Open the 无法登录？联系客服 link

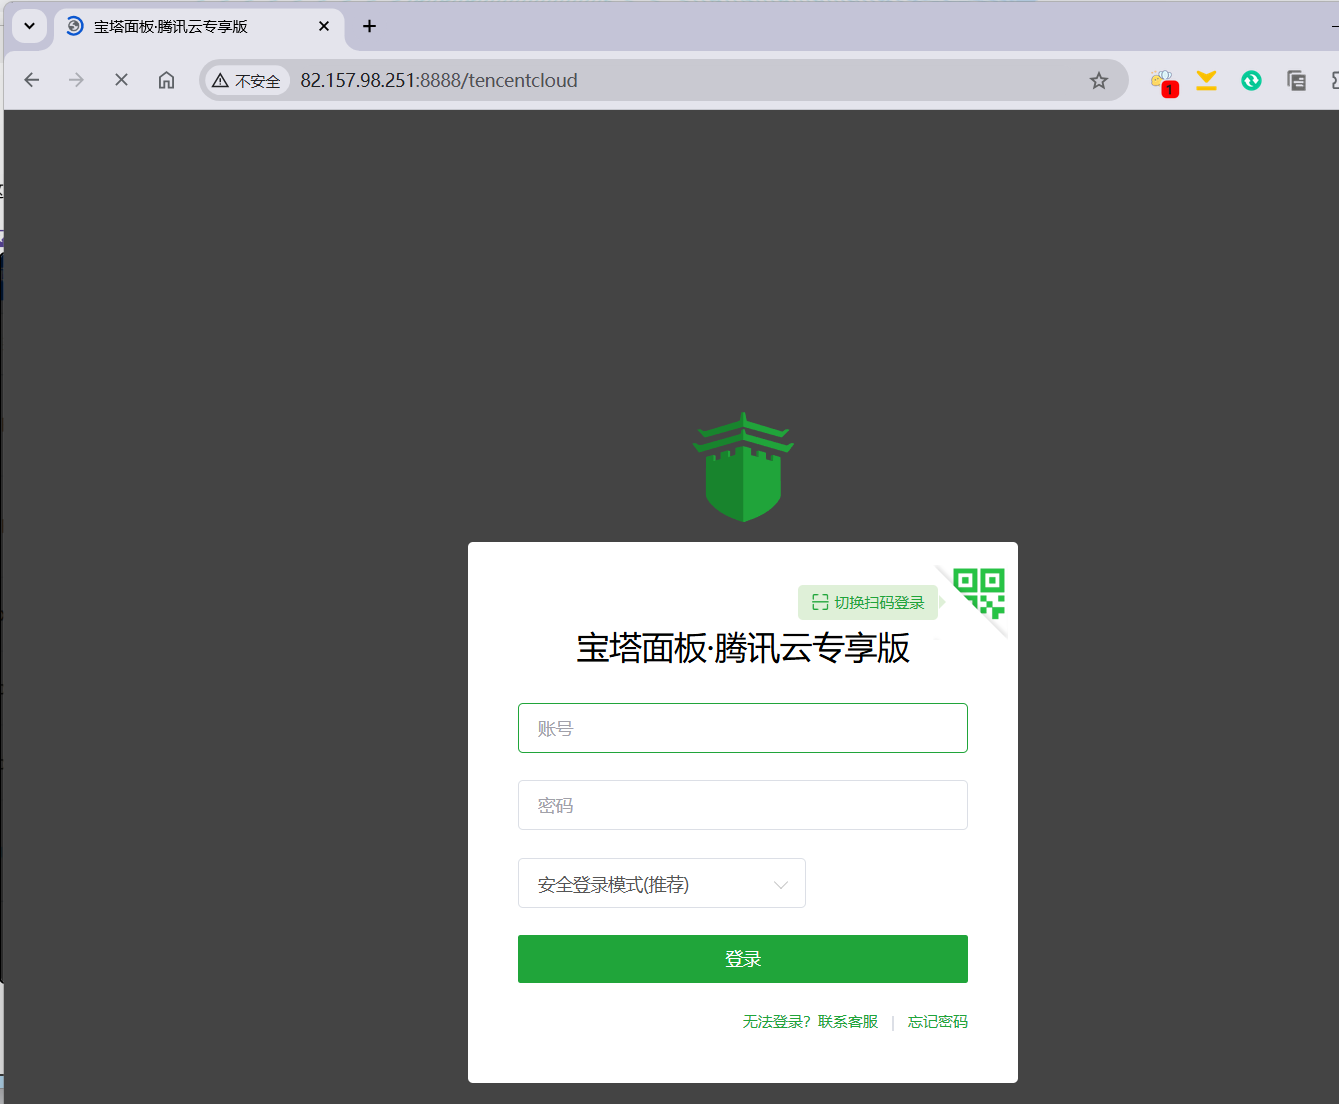click(x=810, y=1022)
